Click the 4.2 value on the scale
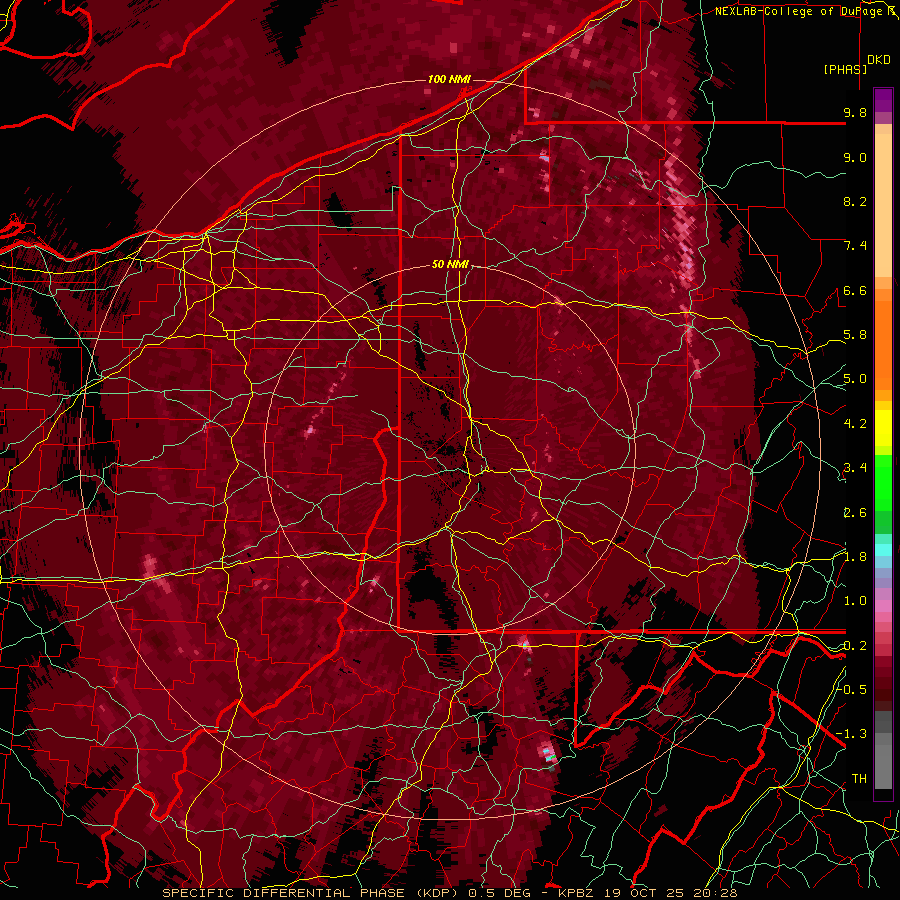900x900 pixels. click(x=855, y=424)
